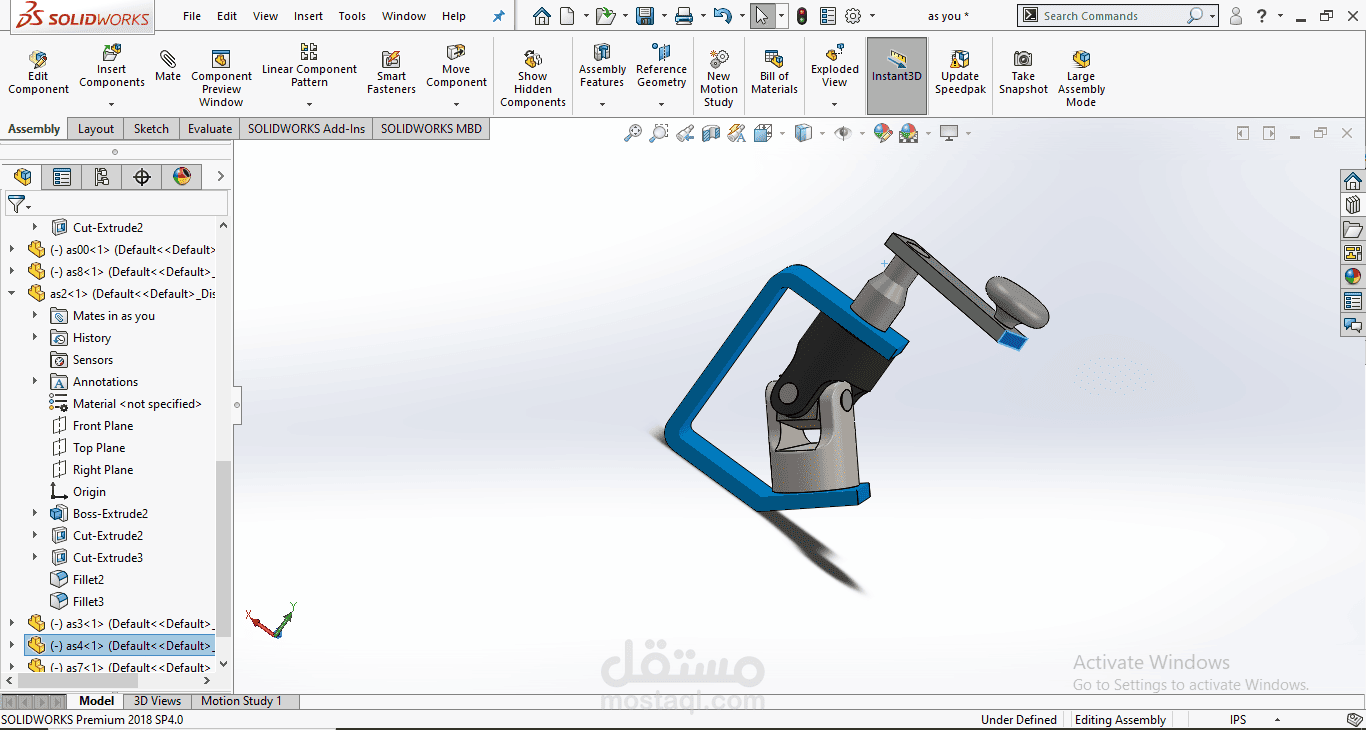
Task: Toggle Instant3D mode
Action: coord(897,76)
